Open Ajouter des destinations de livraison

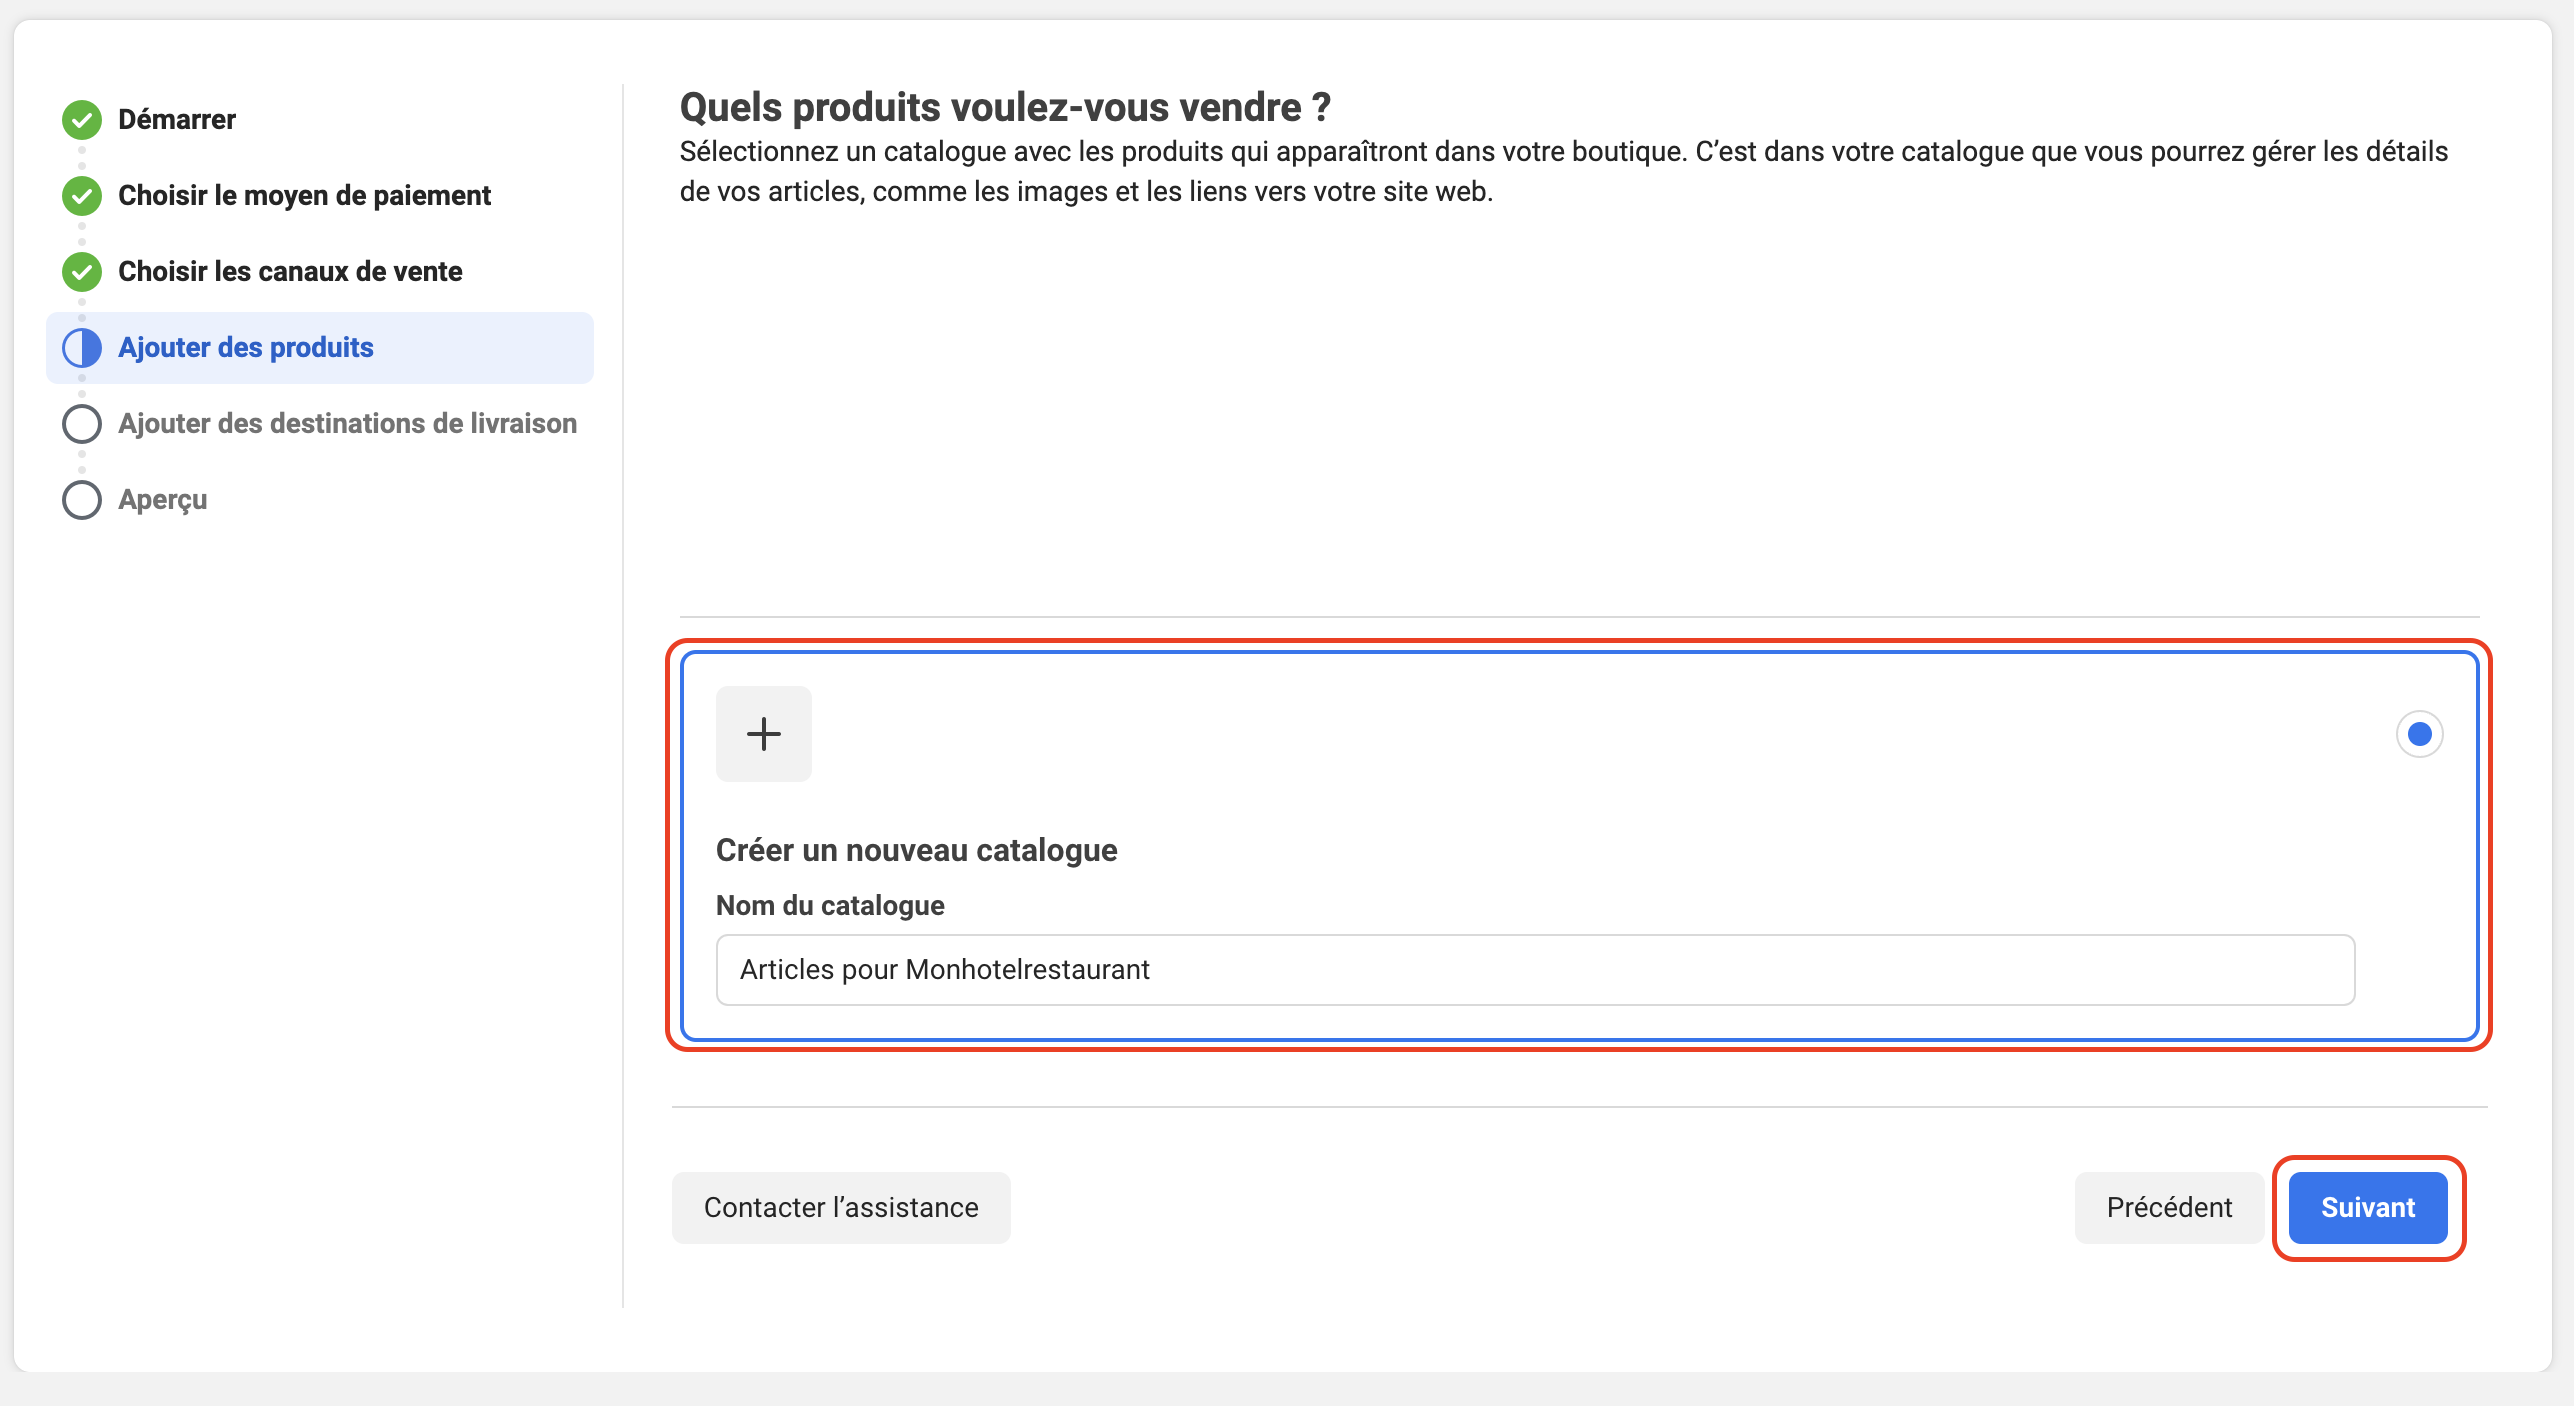pyautogui.click(x=347, y=424)
